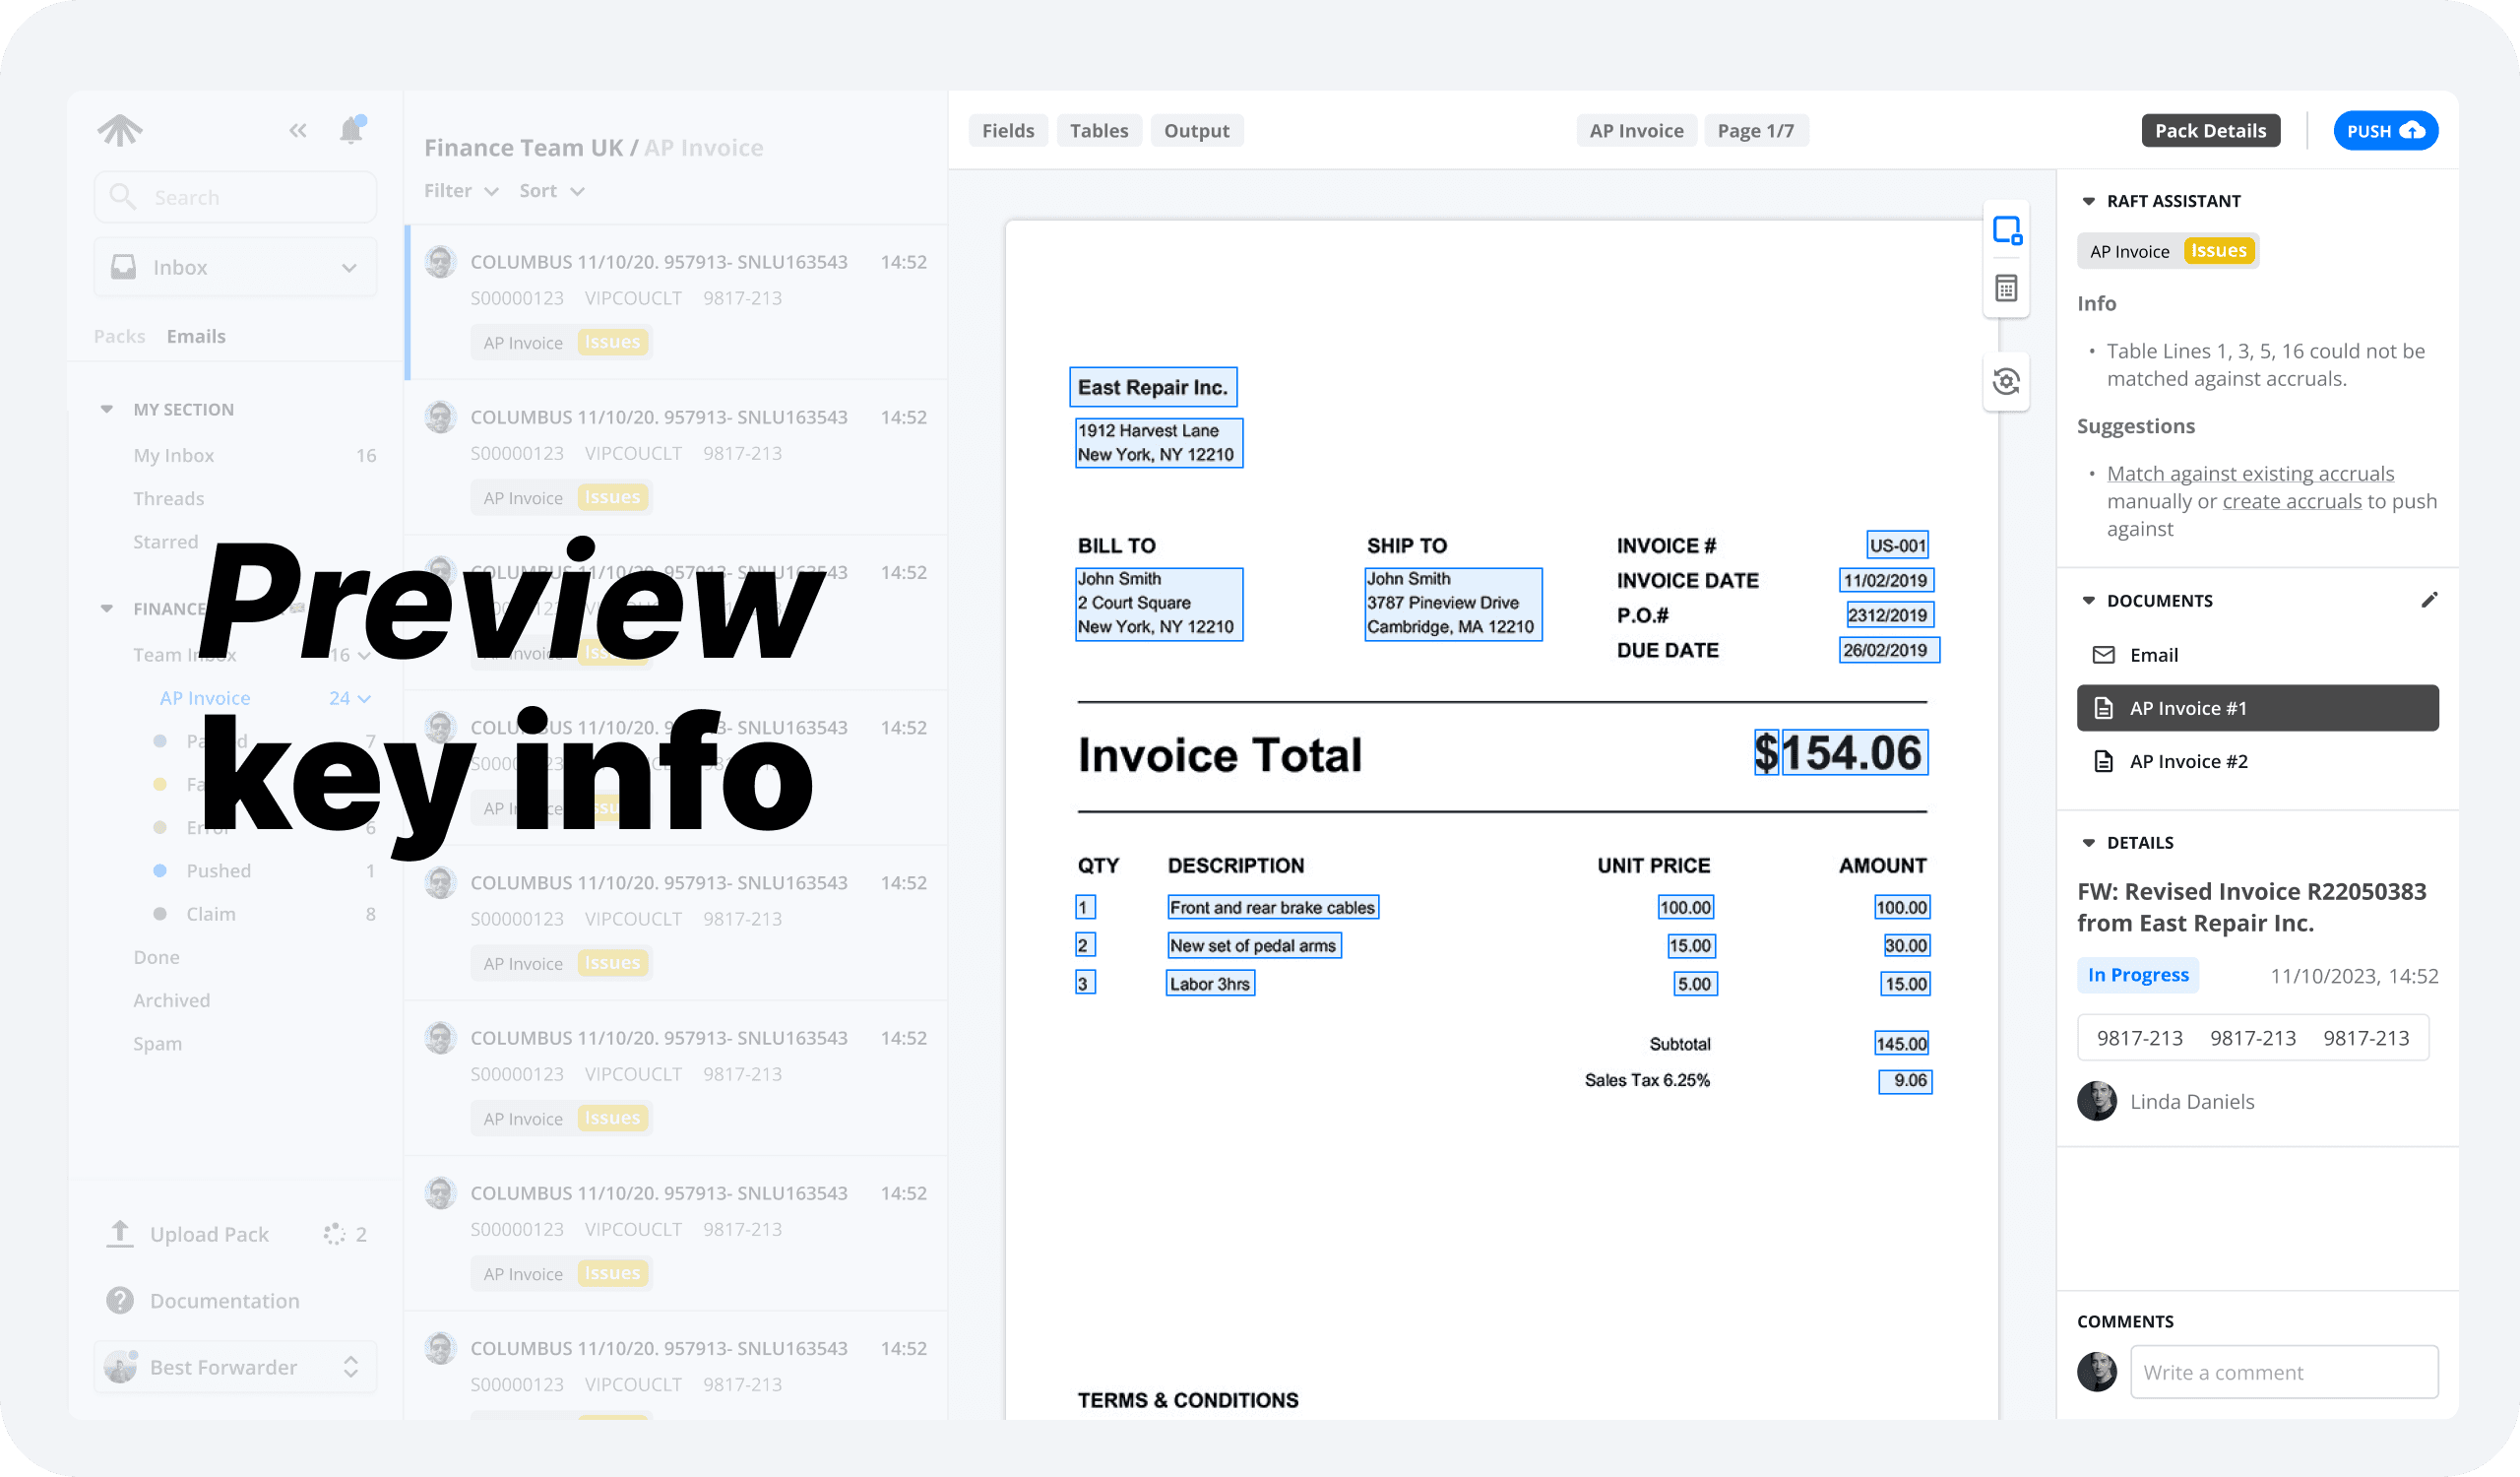Viewport: 2520px width, 1477px height.
Task: Click the calculator icon beside document
Action: click(2006, 289)
